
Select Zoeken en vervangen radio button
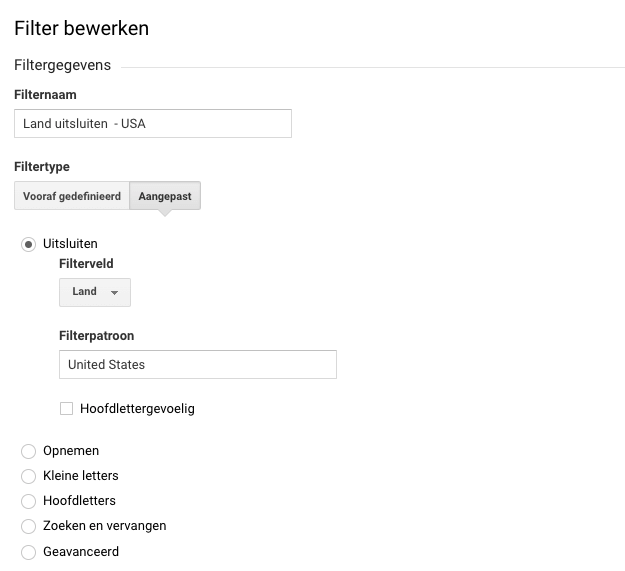(28, 526)
